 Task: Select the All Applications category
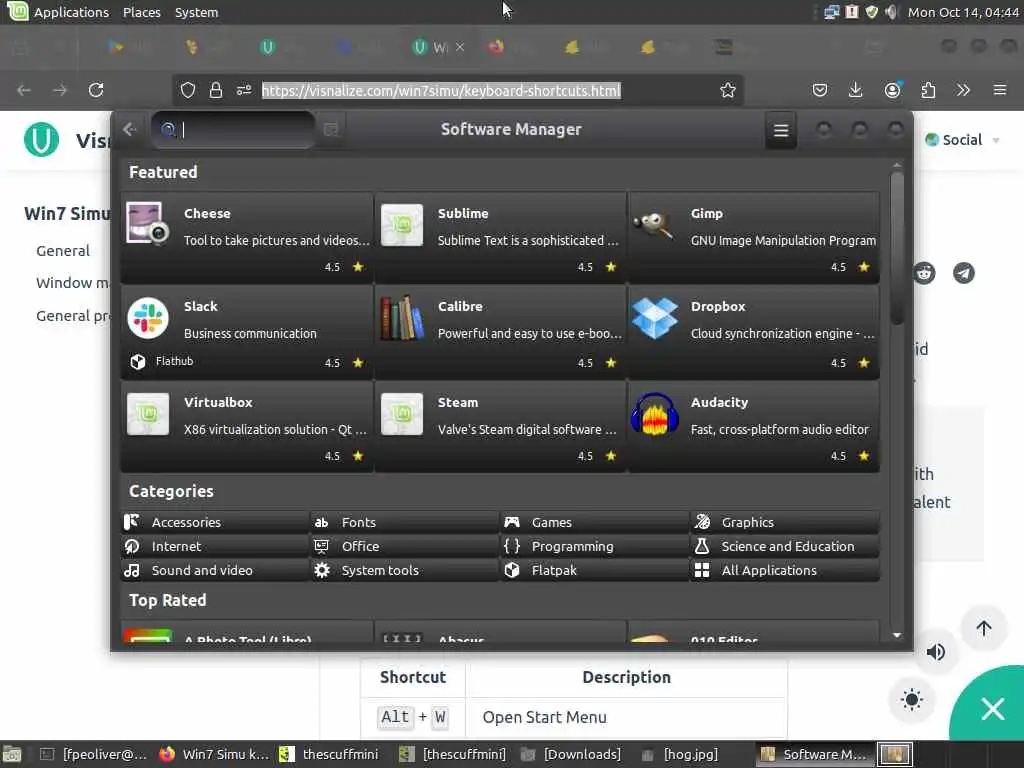785,570
